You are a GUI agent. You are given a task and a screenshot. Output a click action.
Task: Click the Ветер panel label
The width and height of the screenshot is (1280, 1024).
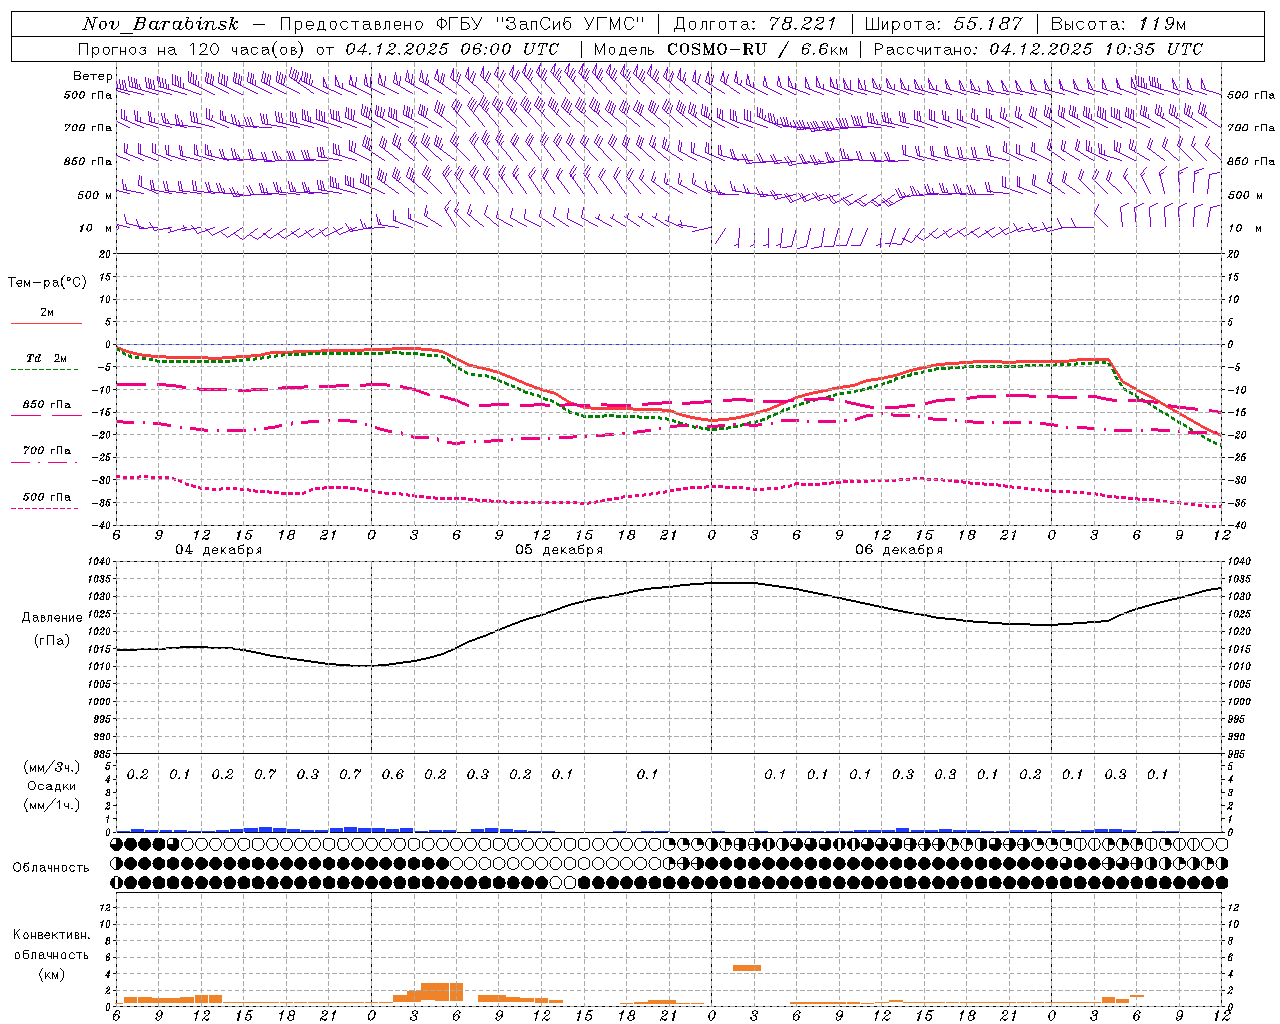[92, 76]
